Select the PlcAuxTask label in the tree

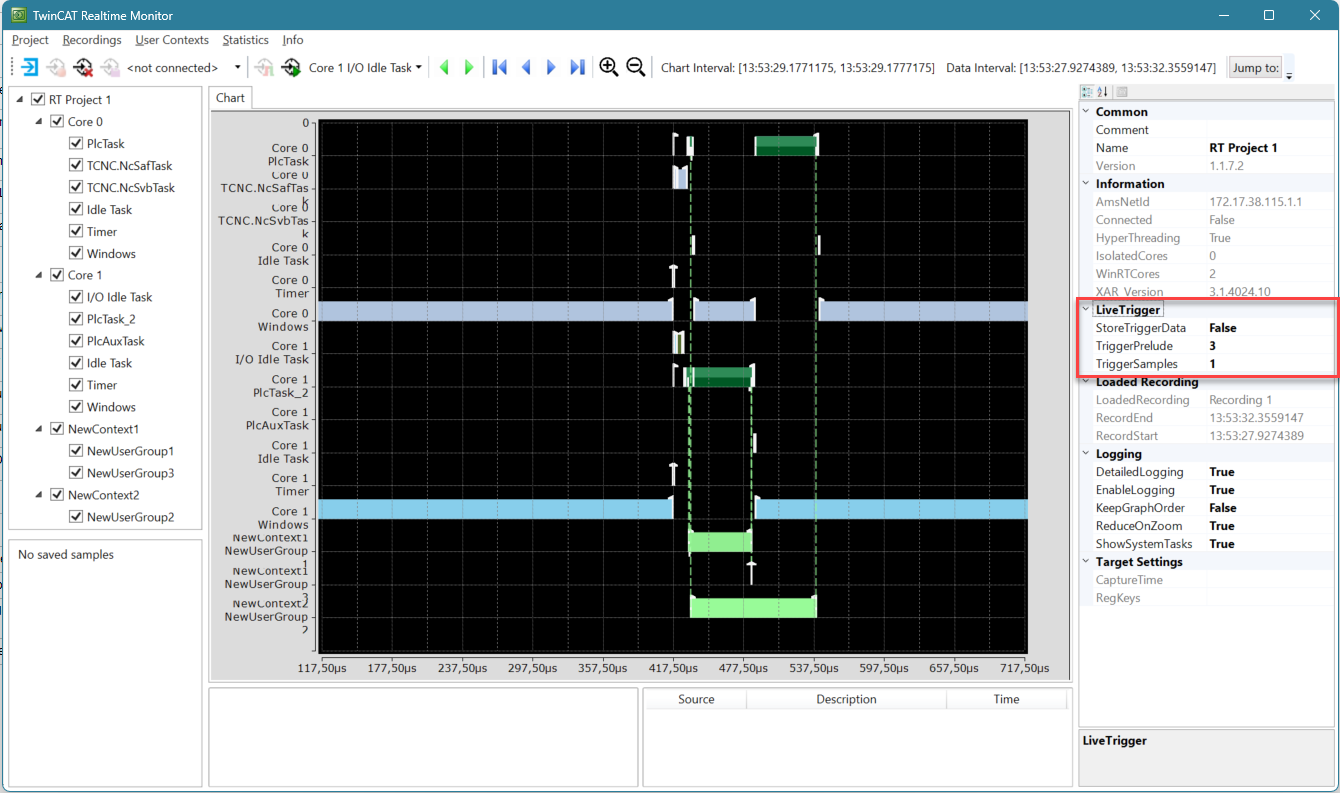[x=116, y=341]
